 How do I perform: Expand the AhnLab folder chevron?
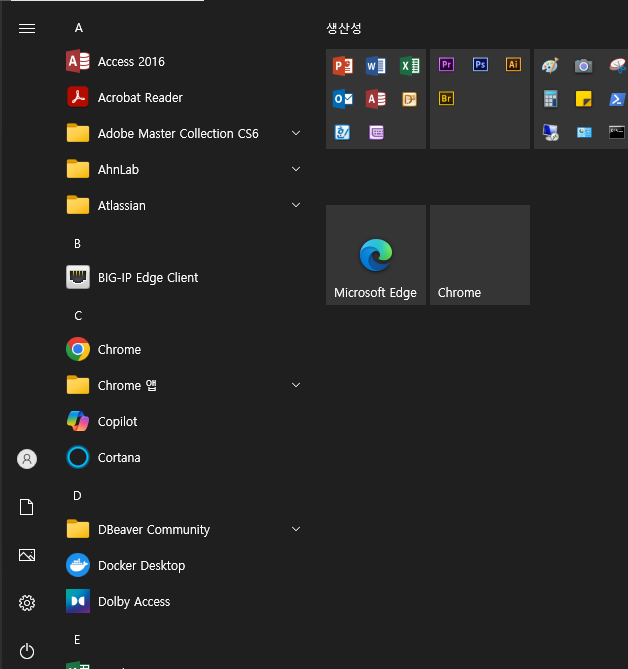pos(296,169)
